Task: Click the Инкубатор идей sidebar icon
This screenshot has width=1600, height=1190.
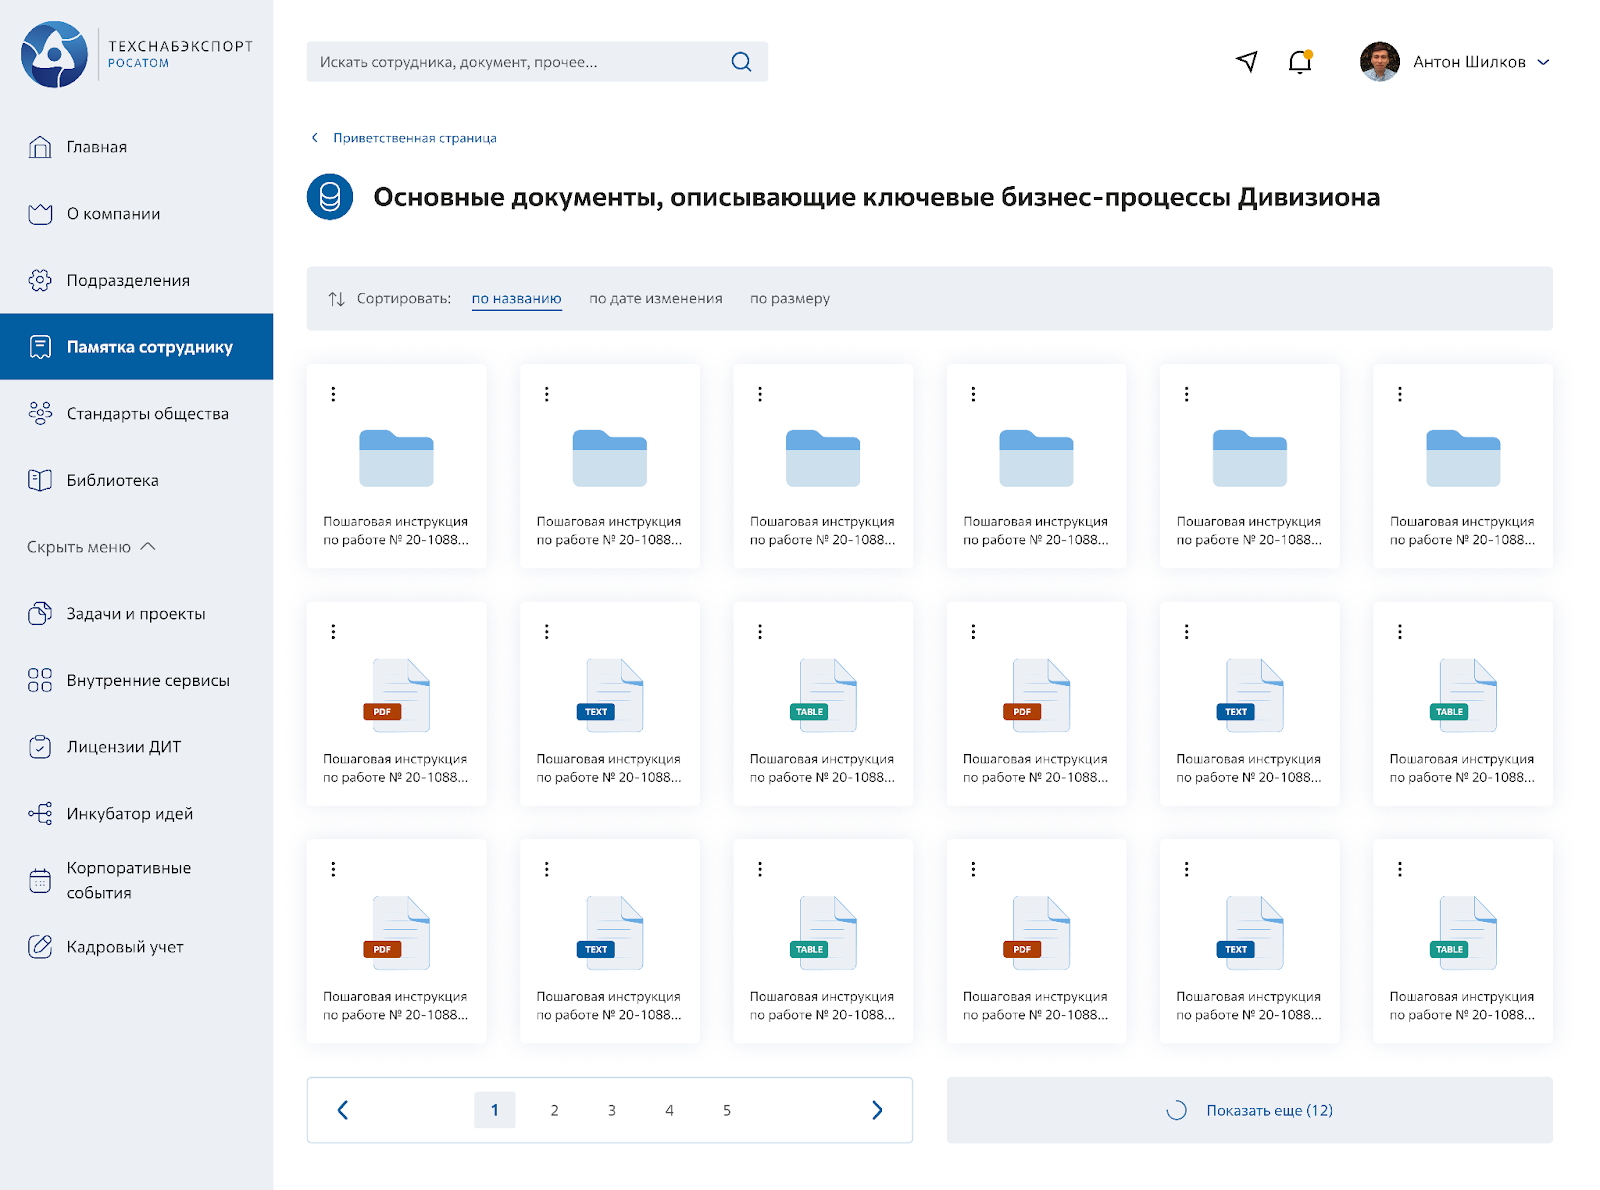Action: 40,814
